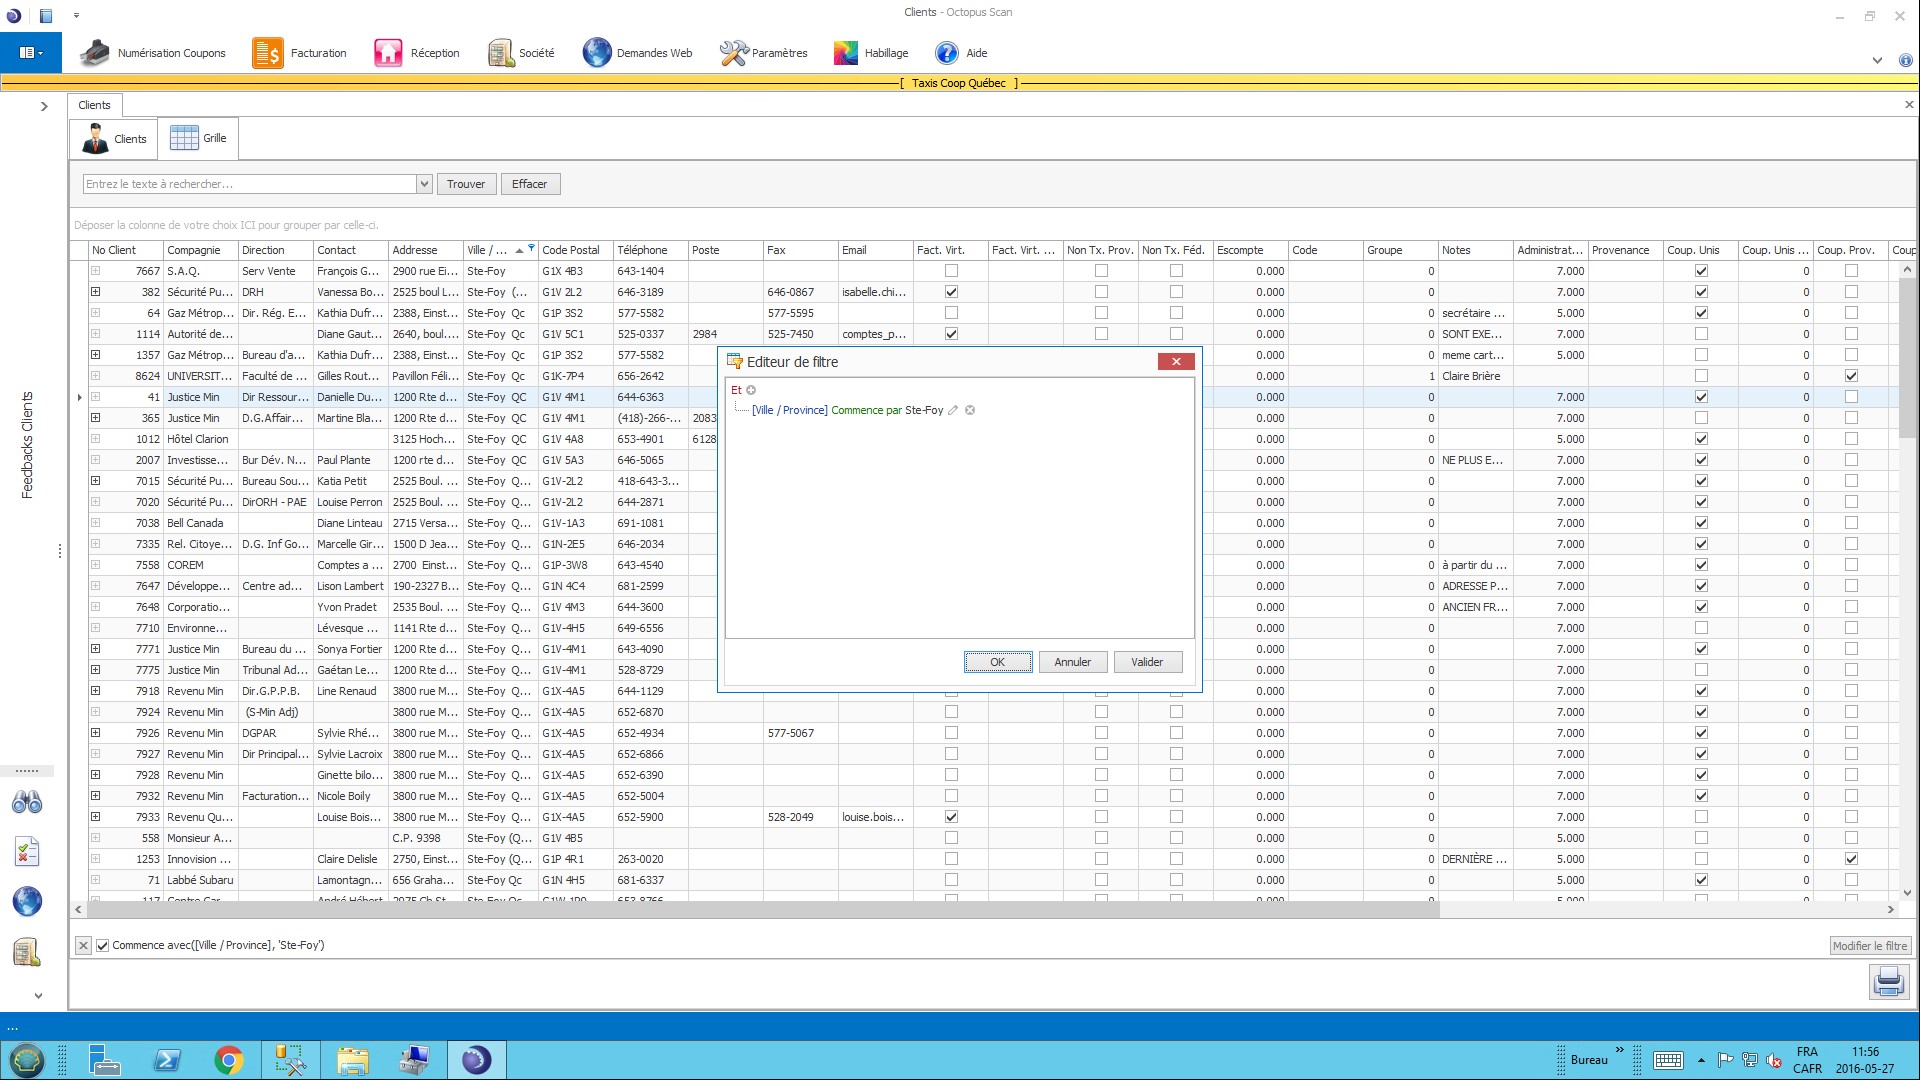
Task: Edit the Ste-Foy value with pencil icon
Action: pos(953,410)
